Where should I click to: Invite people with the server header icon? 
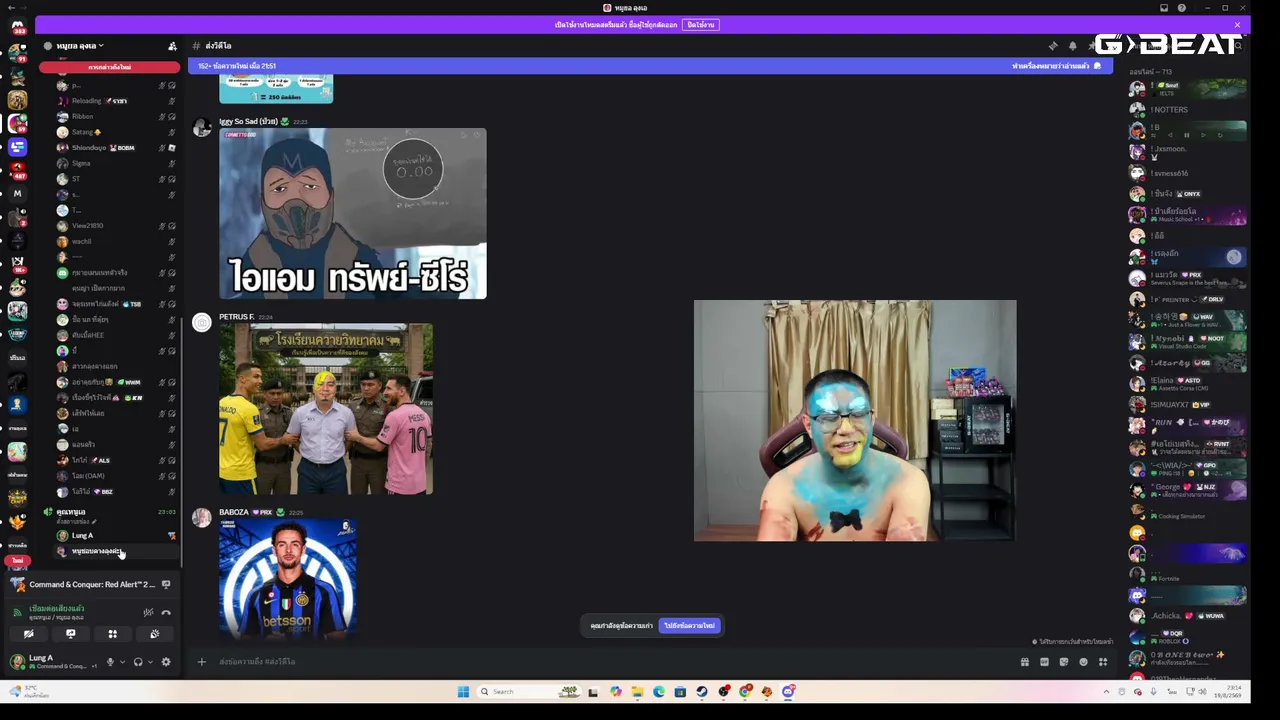pos(172,46)
